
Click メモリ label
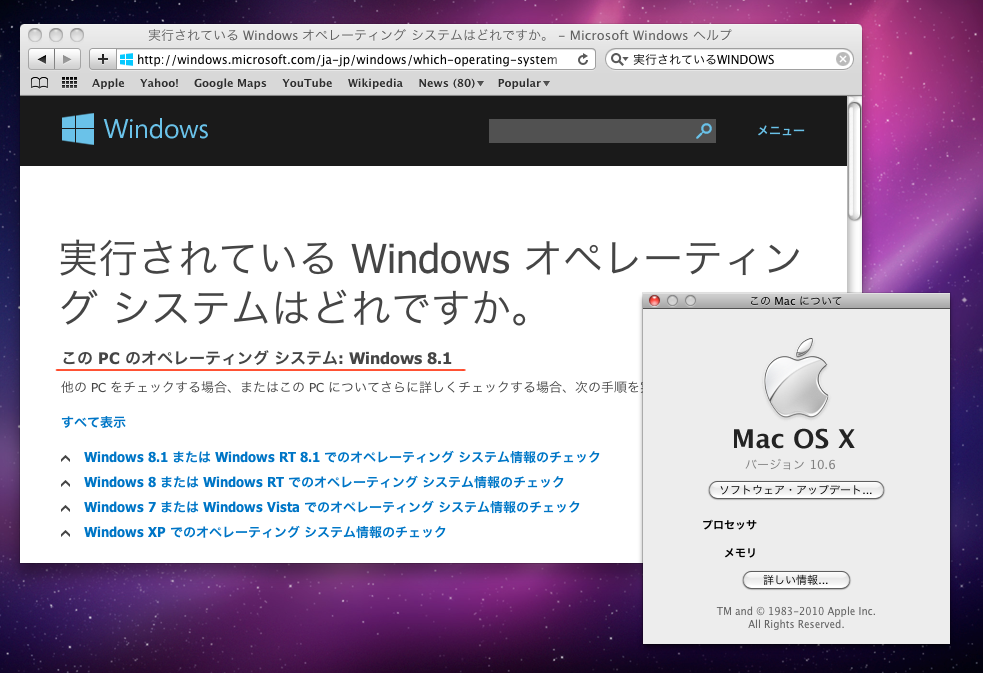(740, 553)
